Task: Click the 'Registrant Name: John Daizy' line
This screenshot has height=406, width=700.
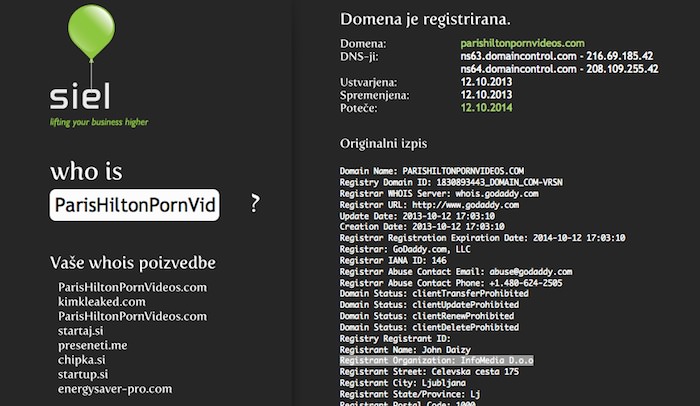Action: point(405,350)
